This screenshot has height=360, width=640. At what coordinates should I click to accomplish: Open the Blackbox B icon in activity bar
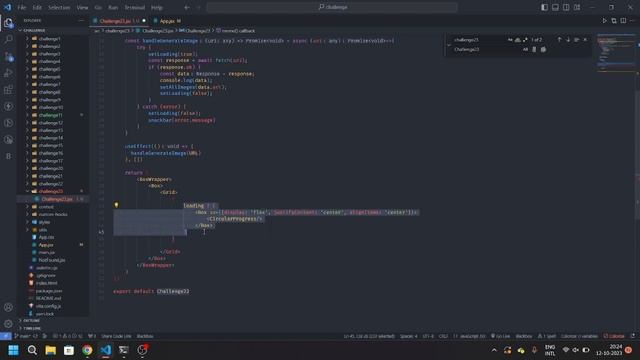pos(8,156)
